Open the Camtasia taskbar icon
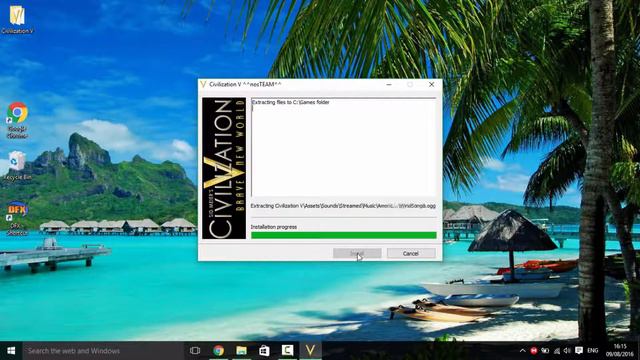This screenshot has height=360, width=640. point(287,351)
